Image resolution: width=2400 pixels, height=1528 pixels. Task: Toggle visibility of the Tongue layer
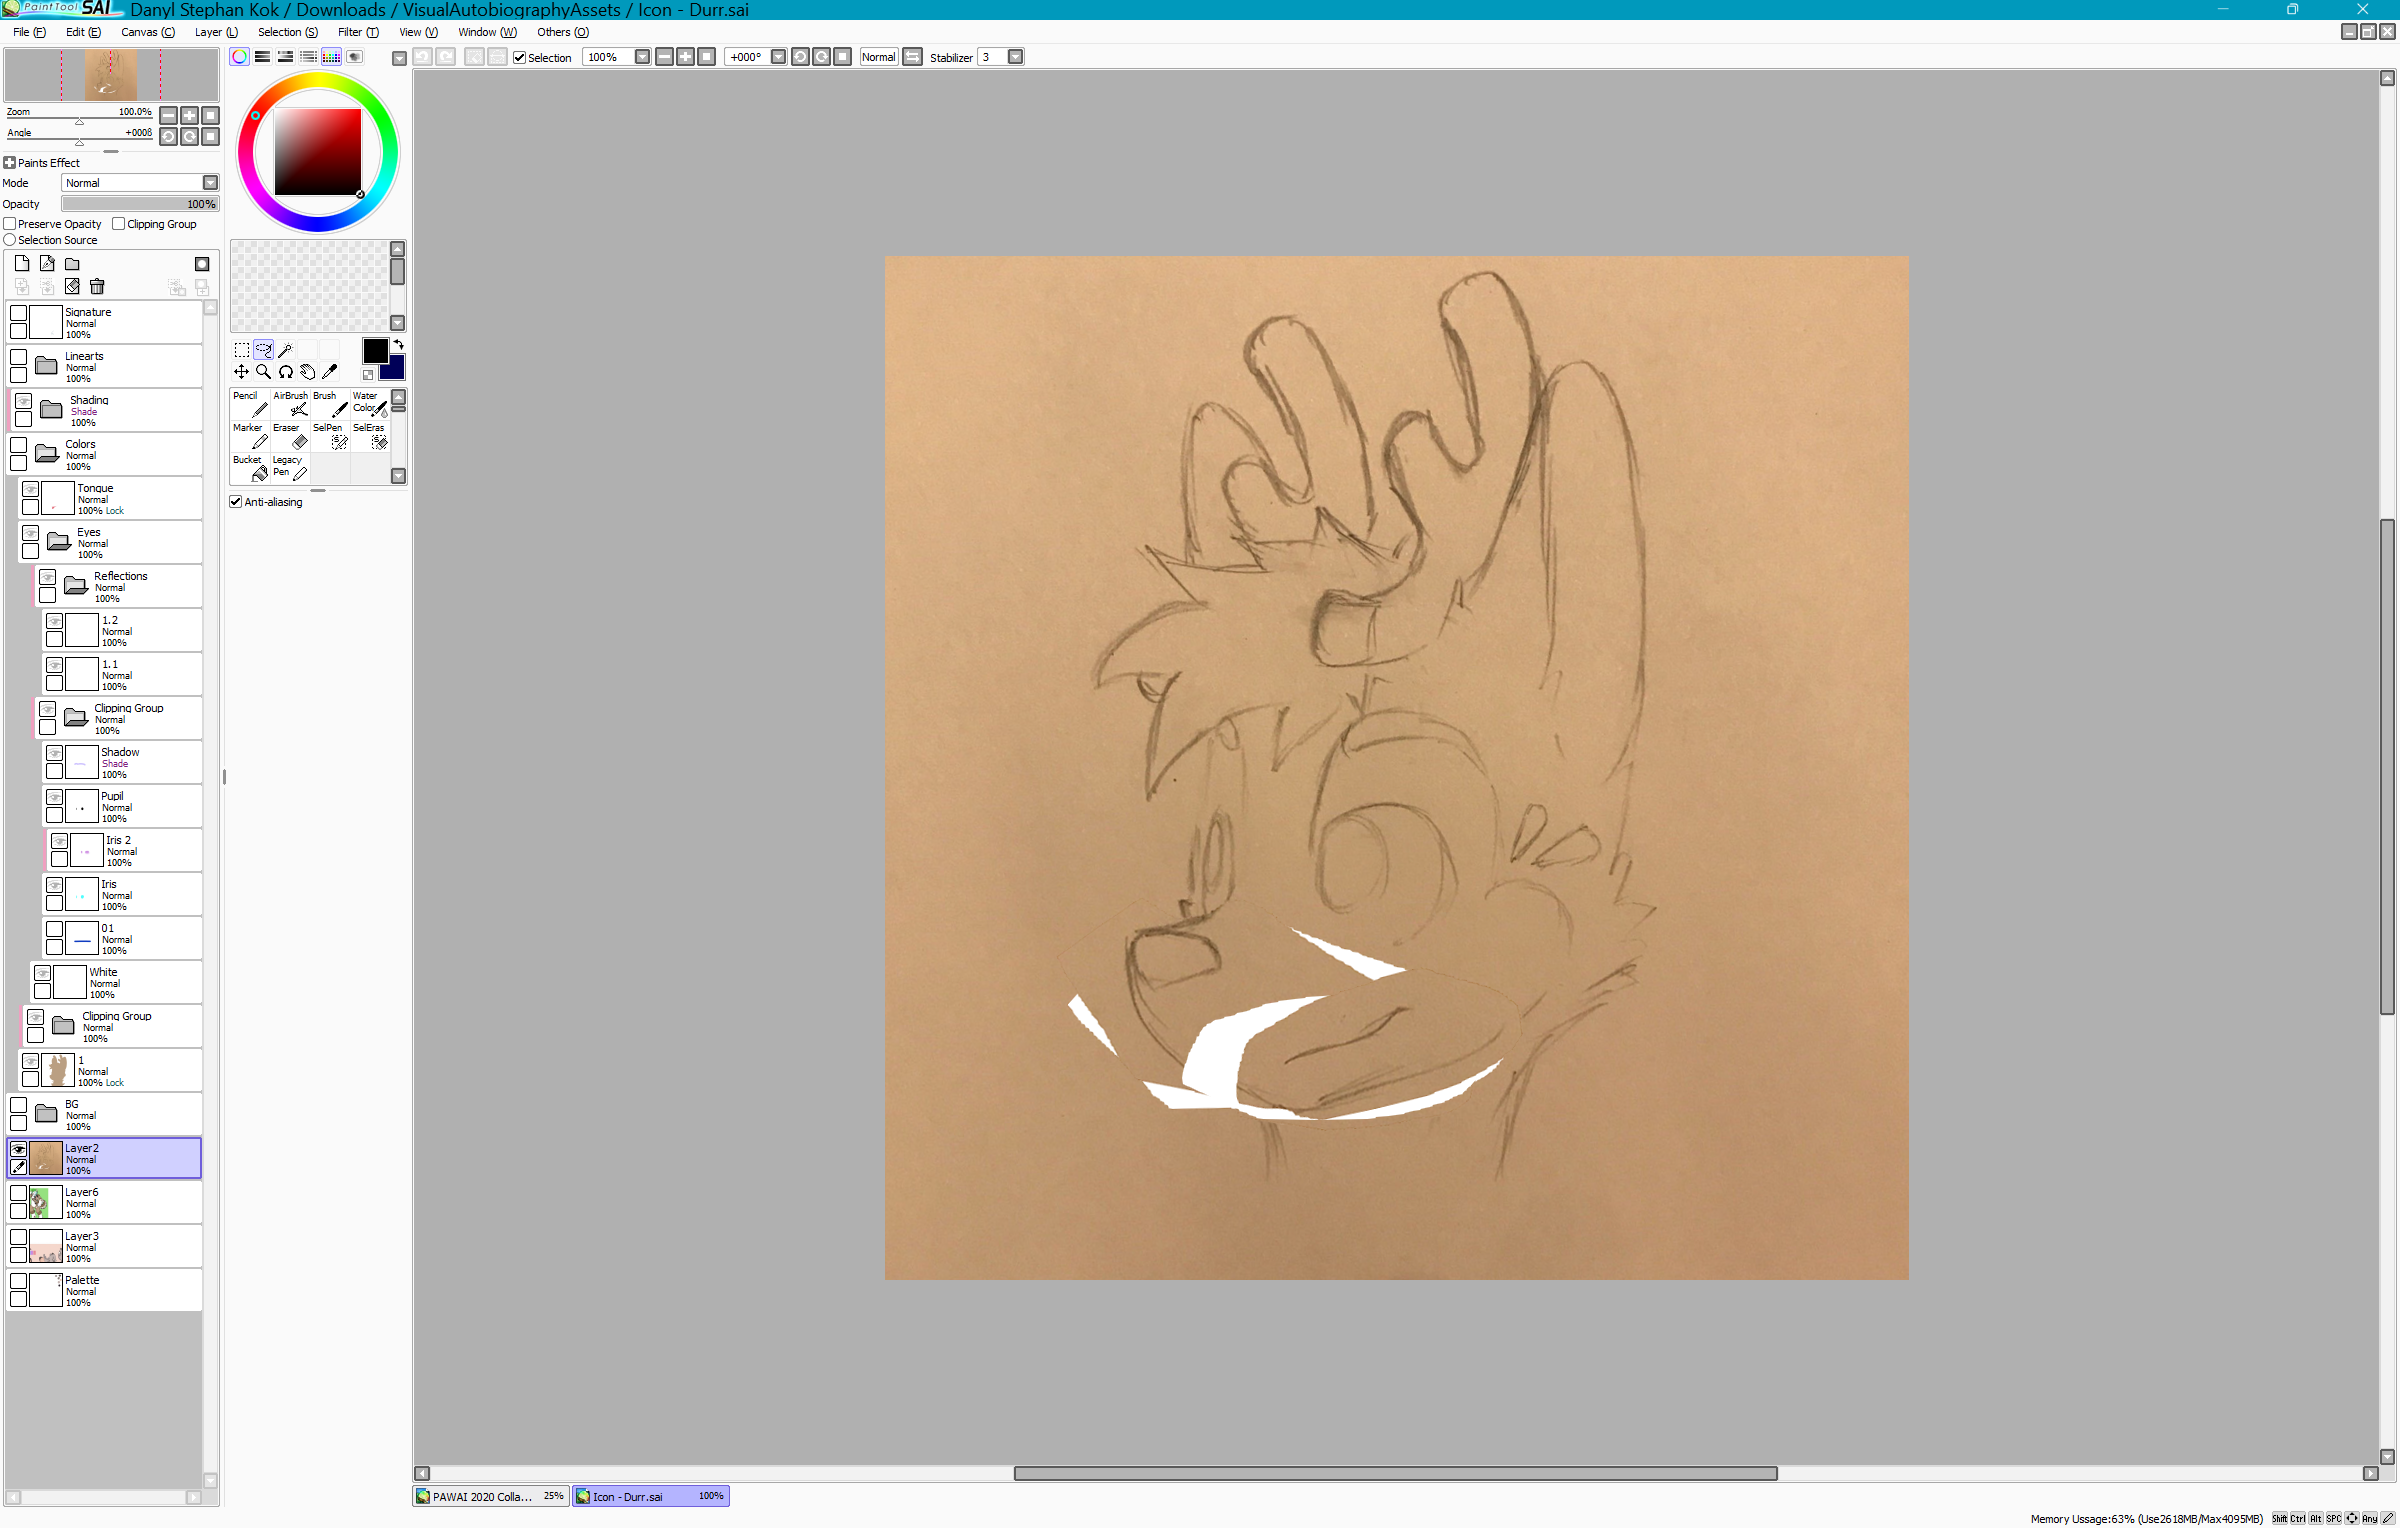coord(31,489)
